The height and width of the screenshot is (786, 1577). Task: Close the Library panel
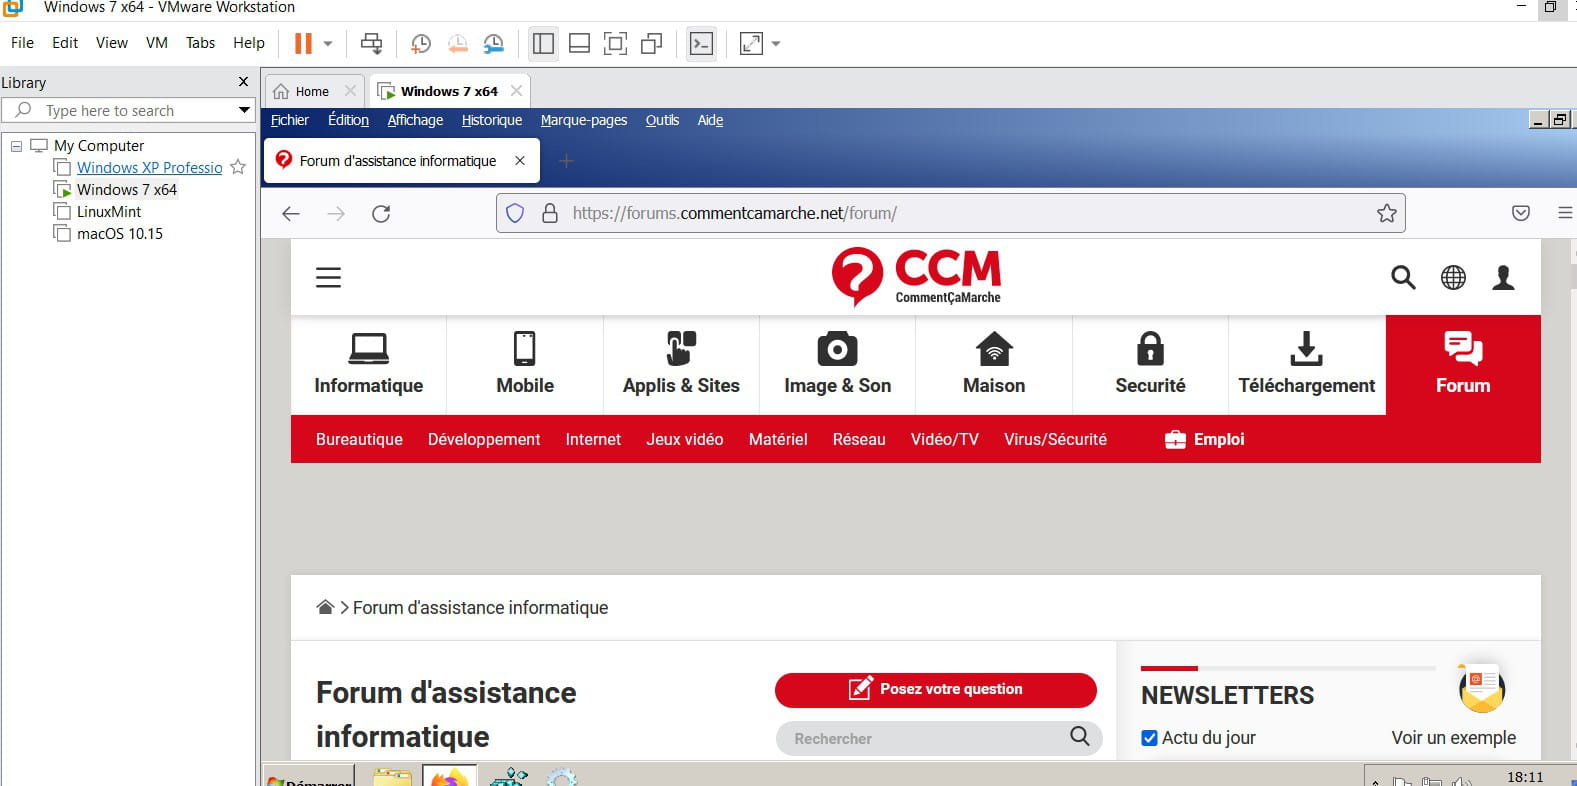(x=243, y=81)
